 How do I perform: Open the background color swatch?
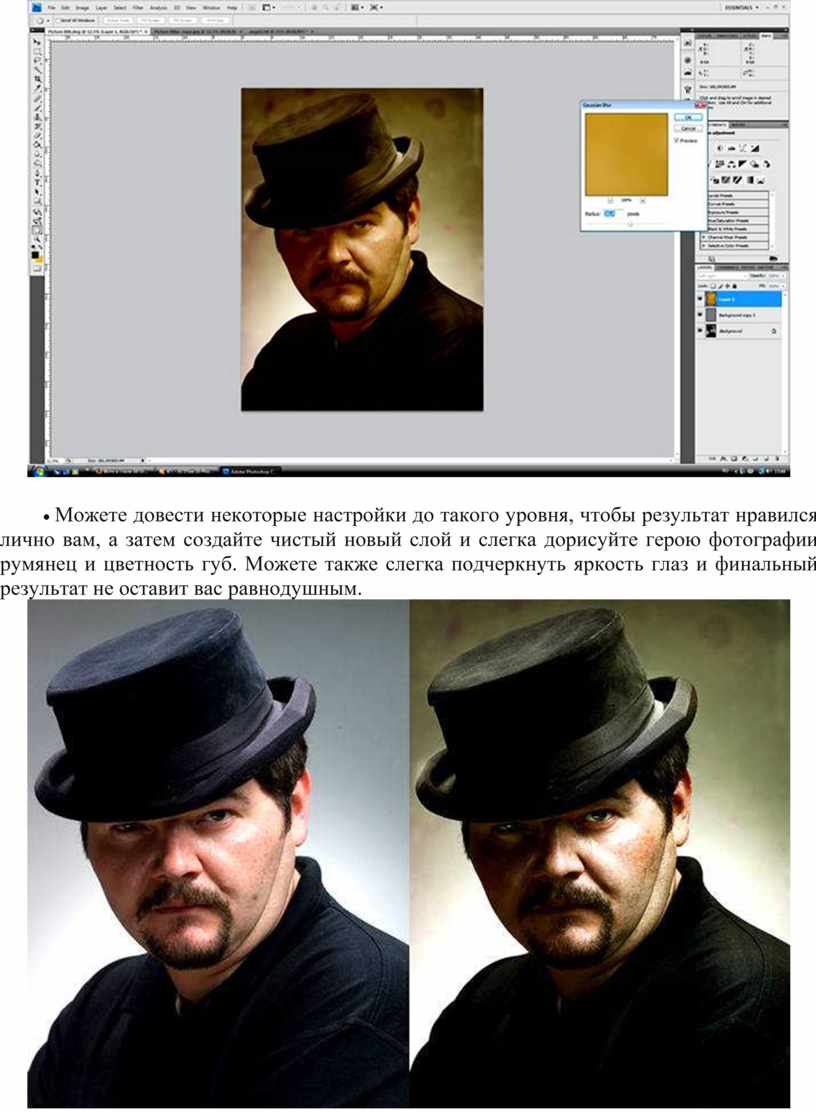[40, 260]
